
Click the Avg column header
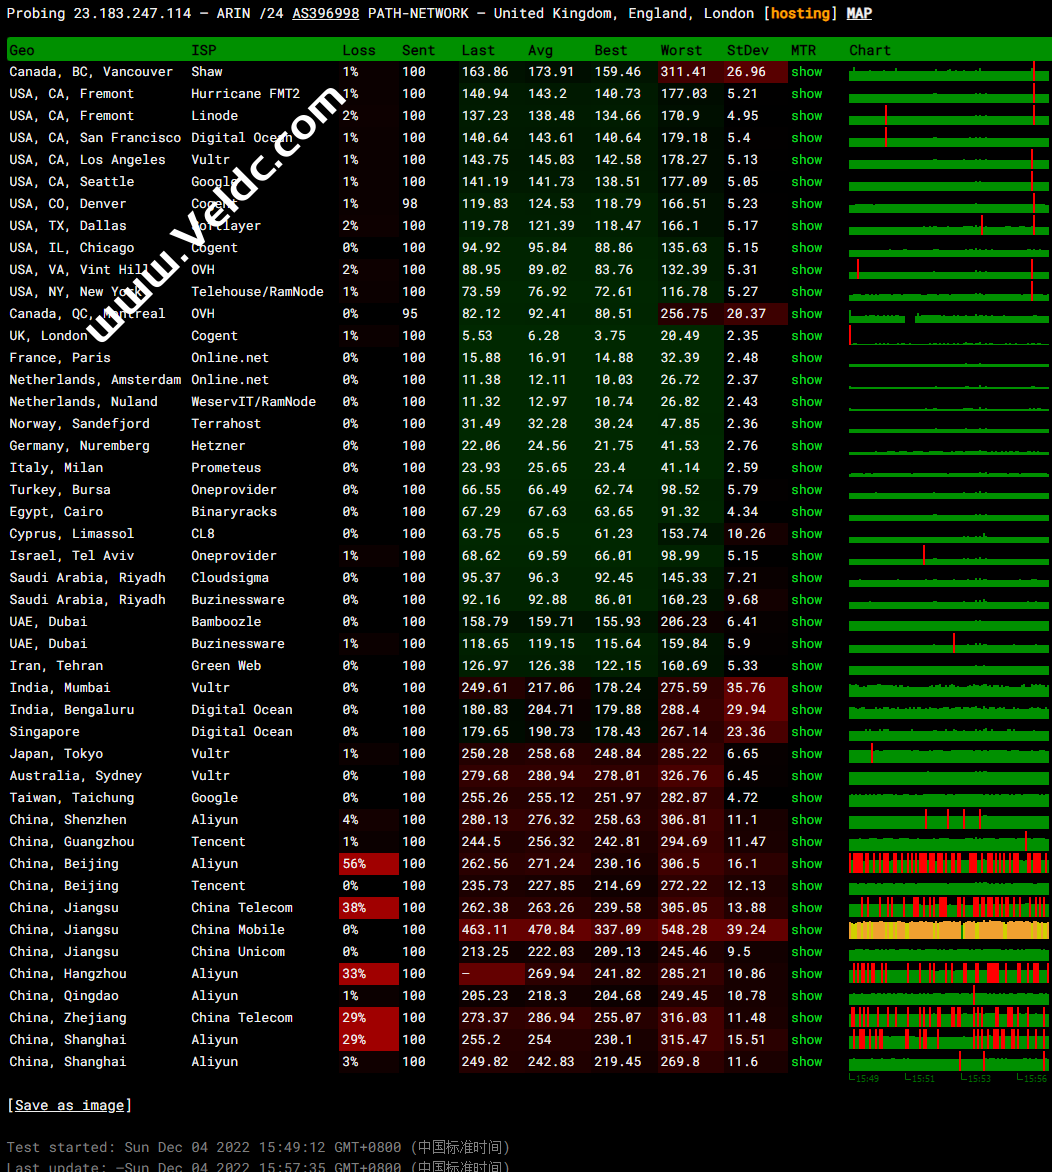(541, 50)
